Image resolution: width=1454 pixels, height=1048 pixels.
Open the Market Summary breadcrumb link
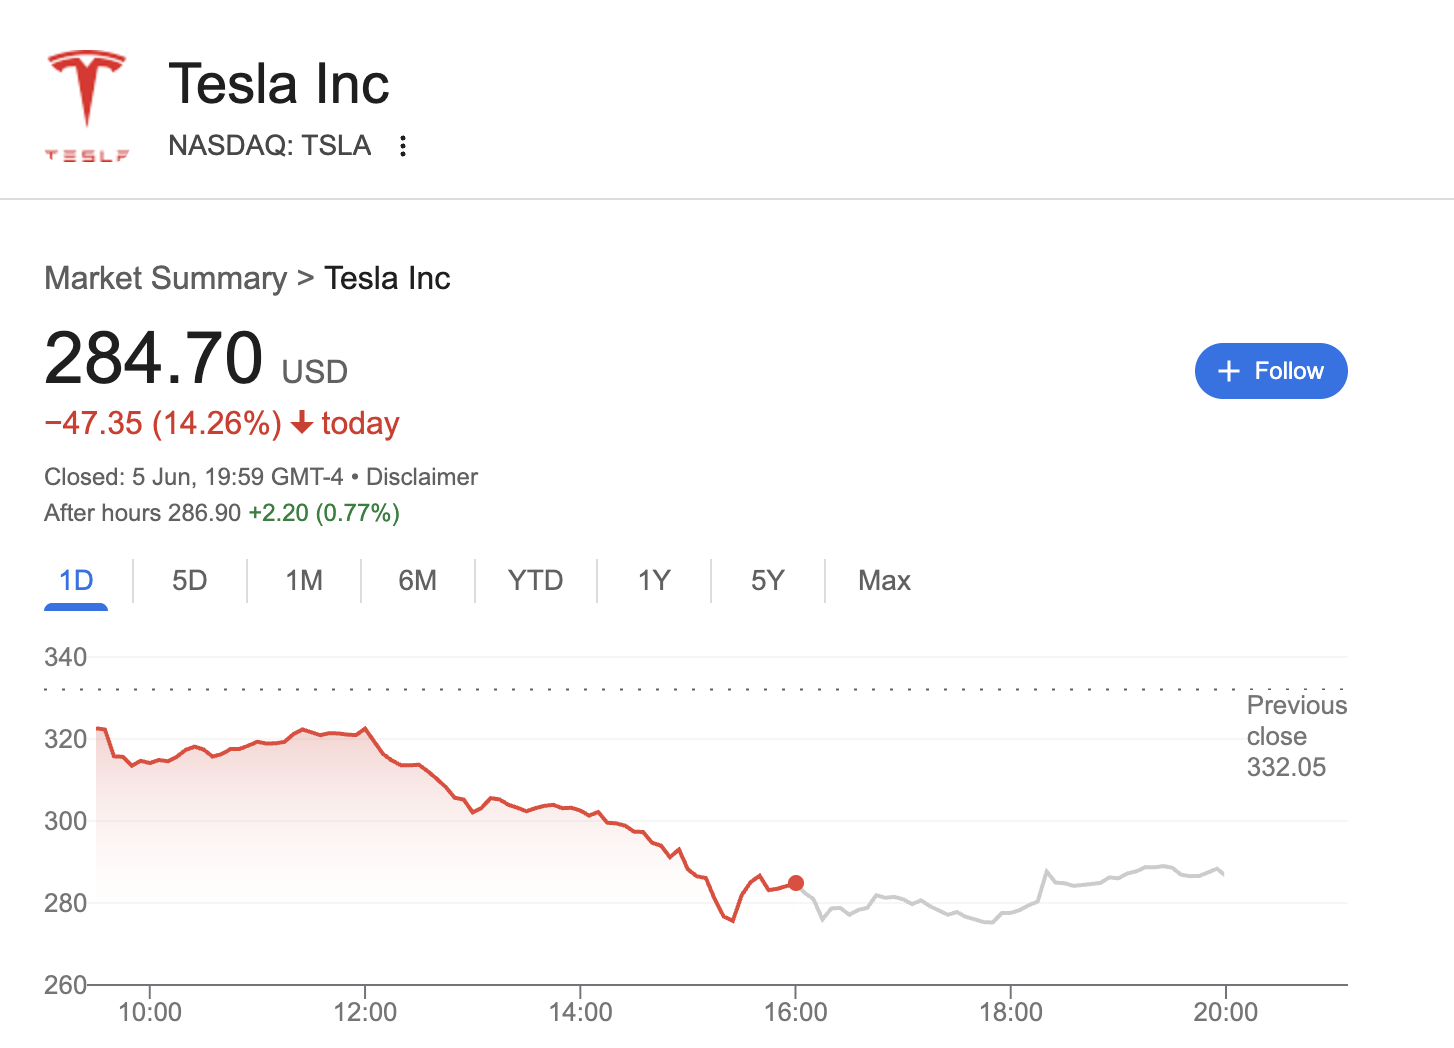pos(165,278)
